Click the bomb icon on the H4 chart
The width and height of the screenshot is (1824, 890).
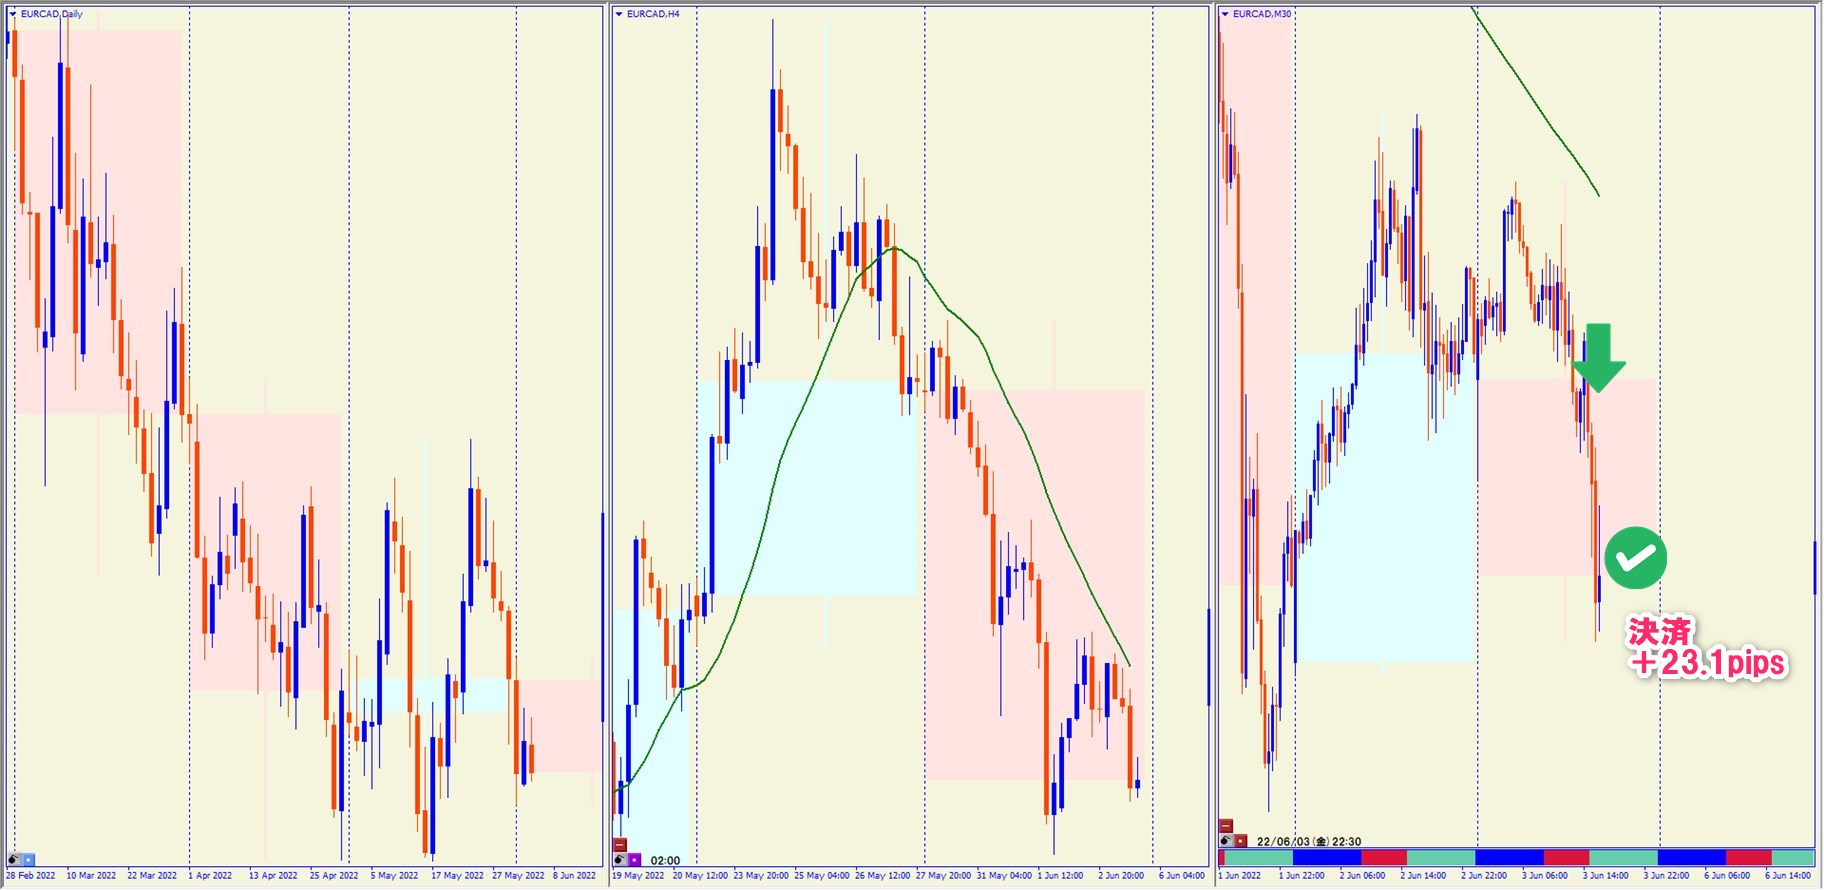pyautogui.click(x=620, y=860)
